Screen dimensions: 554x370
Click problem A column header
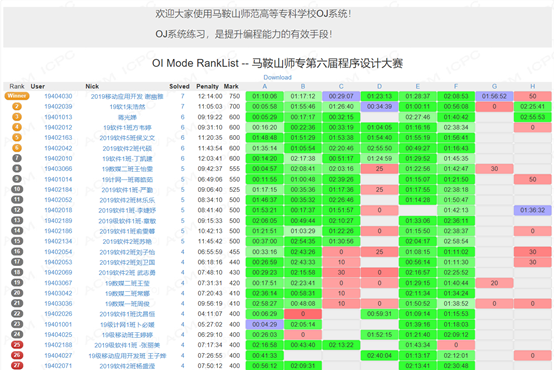[265, 86]
